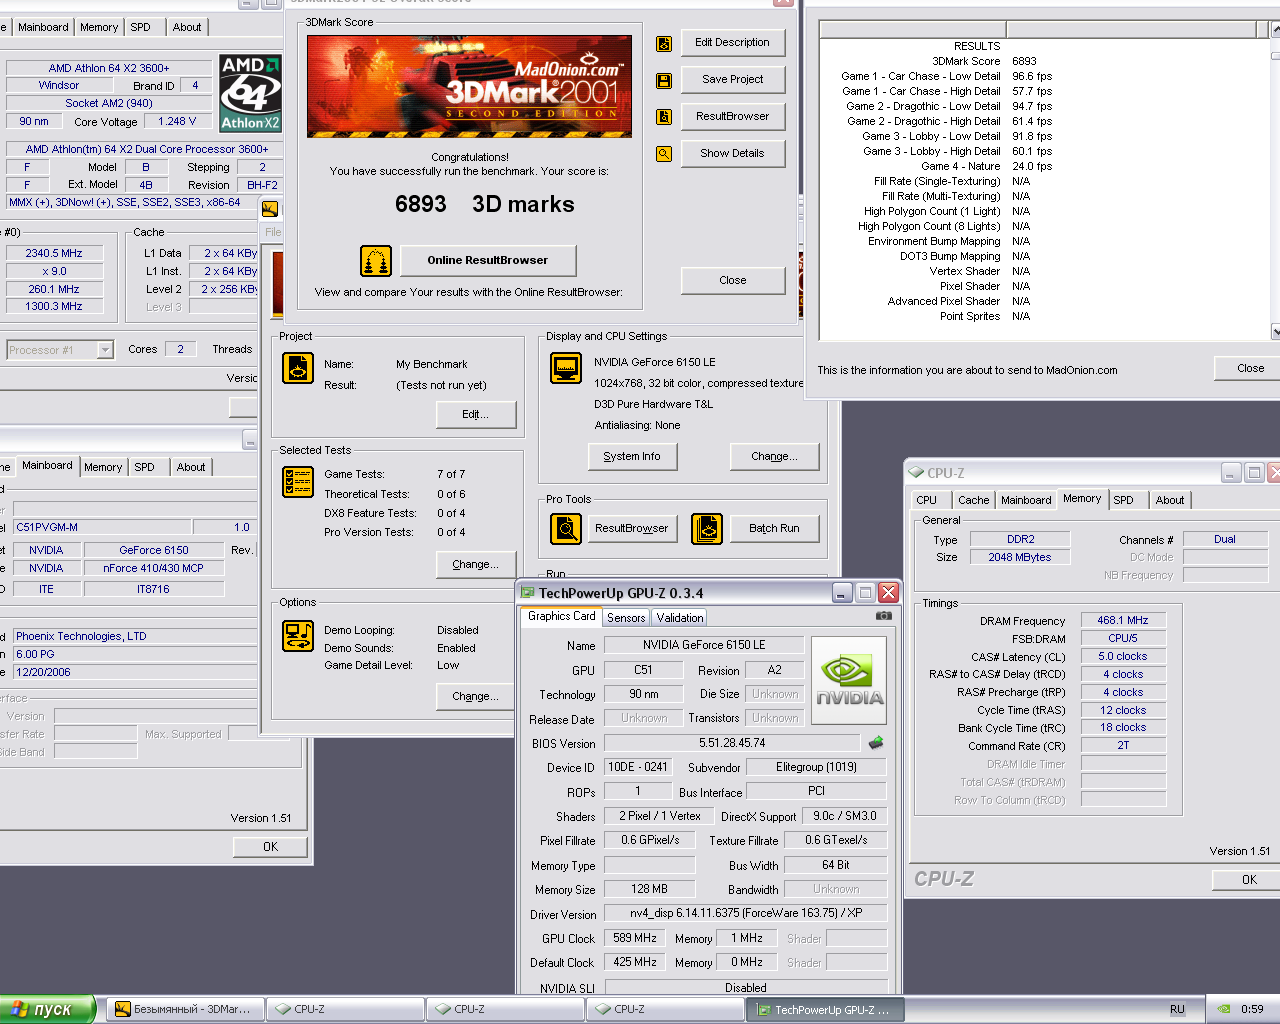The height and width of the screenshot is (1024, 1280).
Task: Click the mainboard model C51PVGM-M field
Action: [x=100, y=527]
